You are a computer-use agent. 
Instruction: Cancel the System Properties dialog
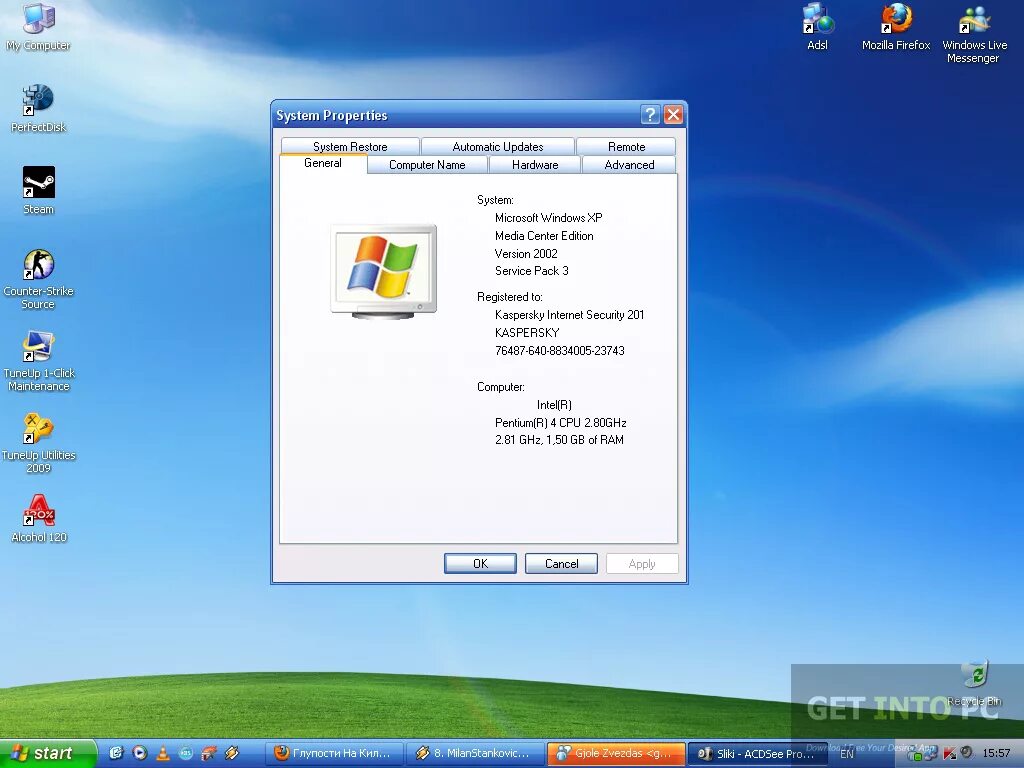[561, 563]
